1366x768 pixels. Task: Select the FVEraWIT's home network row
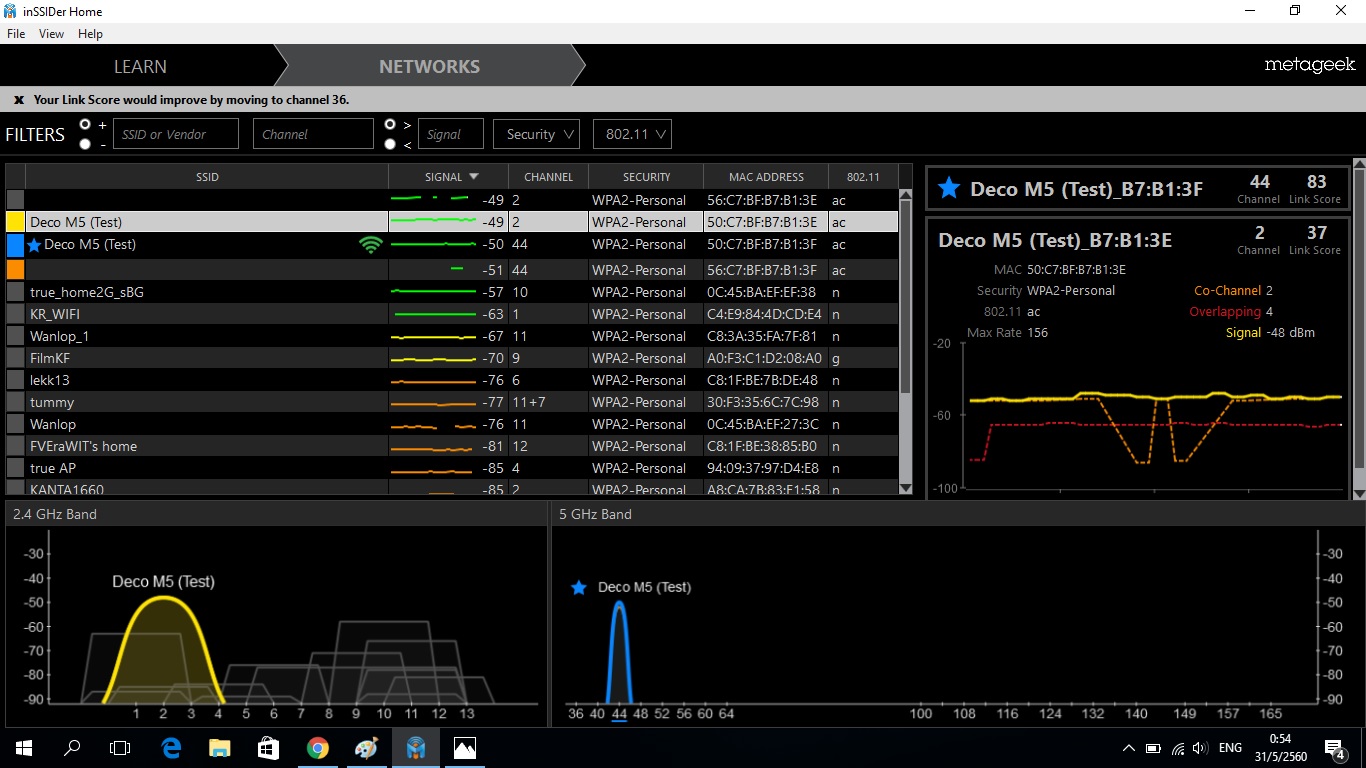pyautogui.click(x=452, y=446)
